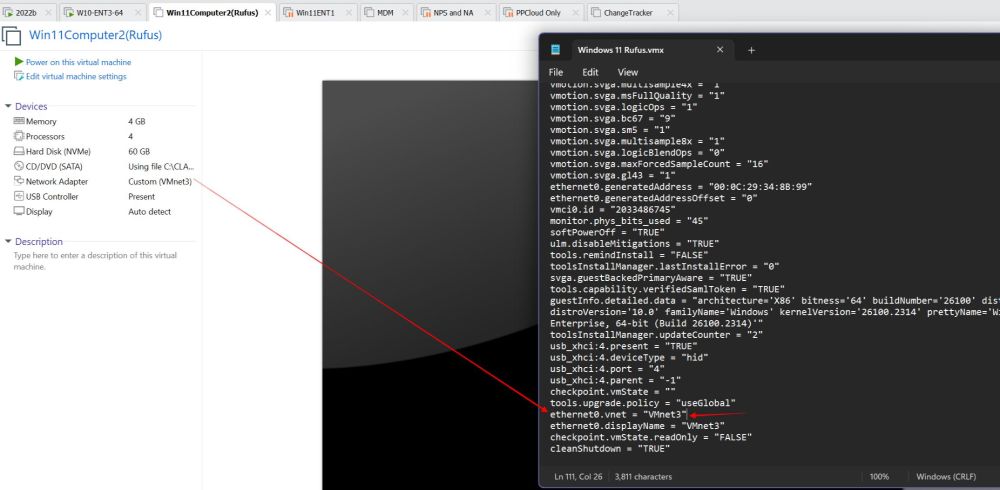Click the Hard Disk 60 GB value
Image resolution: width=1000 pixels, height=490 pixels.
click(139, 151)
